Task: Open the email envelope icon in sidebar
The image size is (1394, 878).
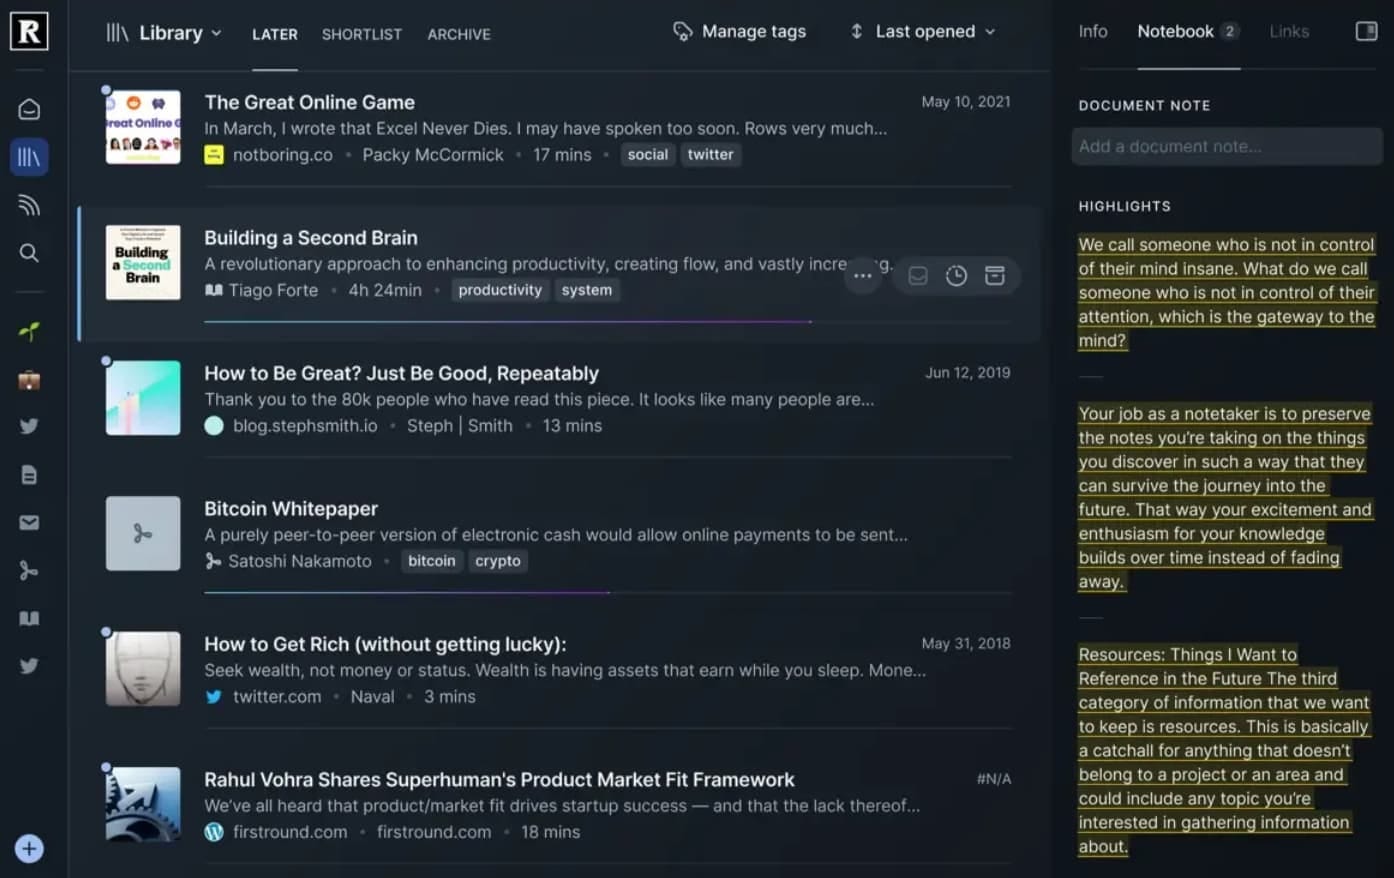Action: tap(29, 522)
